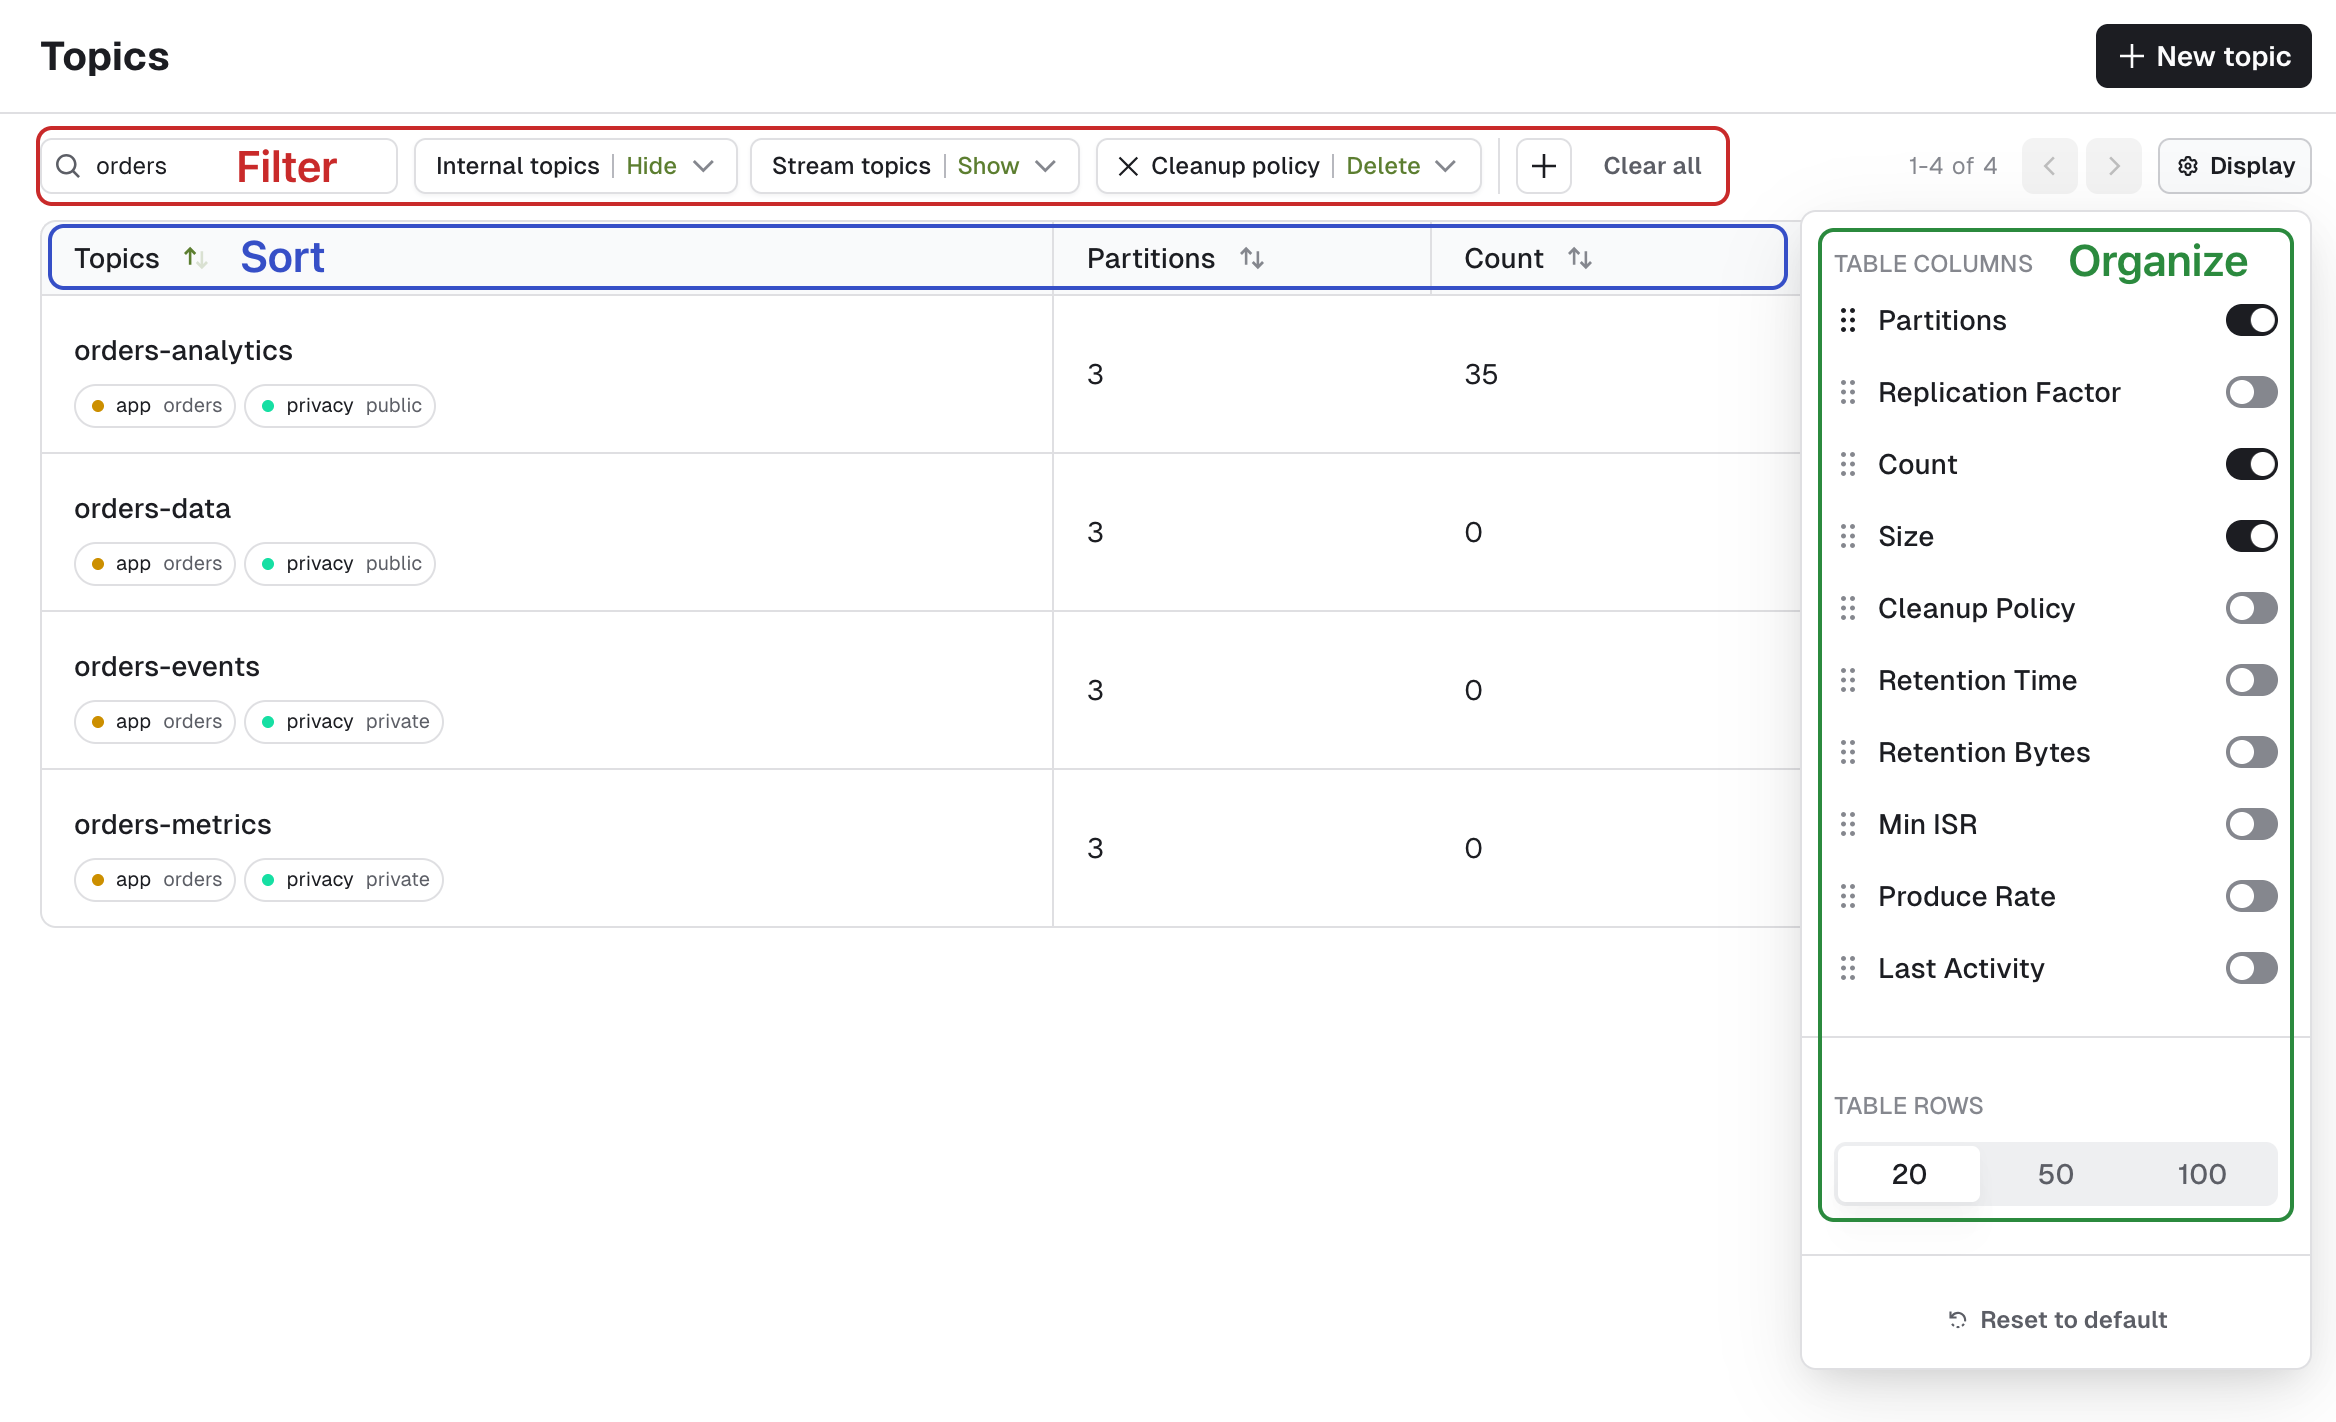This screenshot has height=1422, width=2336.
Task: Disable the Count column toggle
Action: (2251, 464)
